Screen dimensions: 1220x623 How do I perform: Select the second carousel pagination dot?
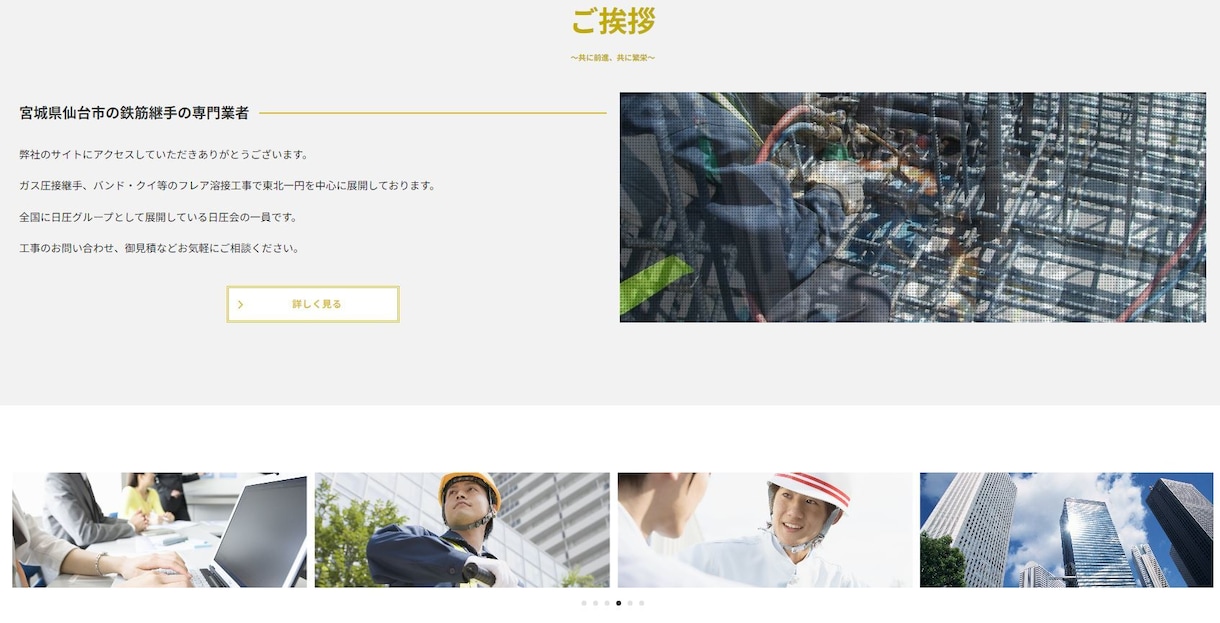click(x=595, y=603)
